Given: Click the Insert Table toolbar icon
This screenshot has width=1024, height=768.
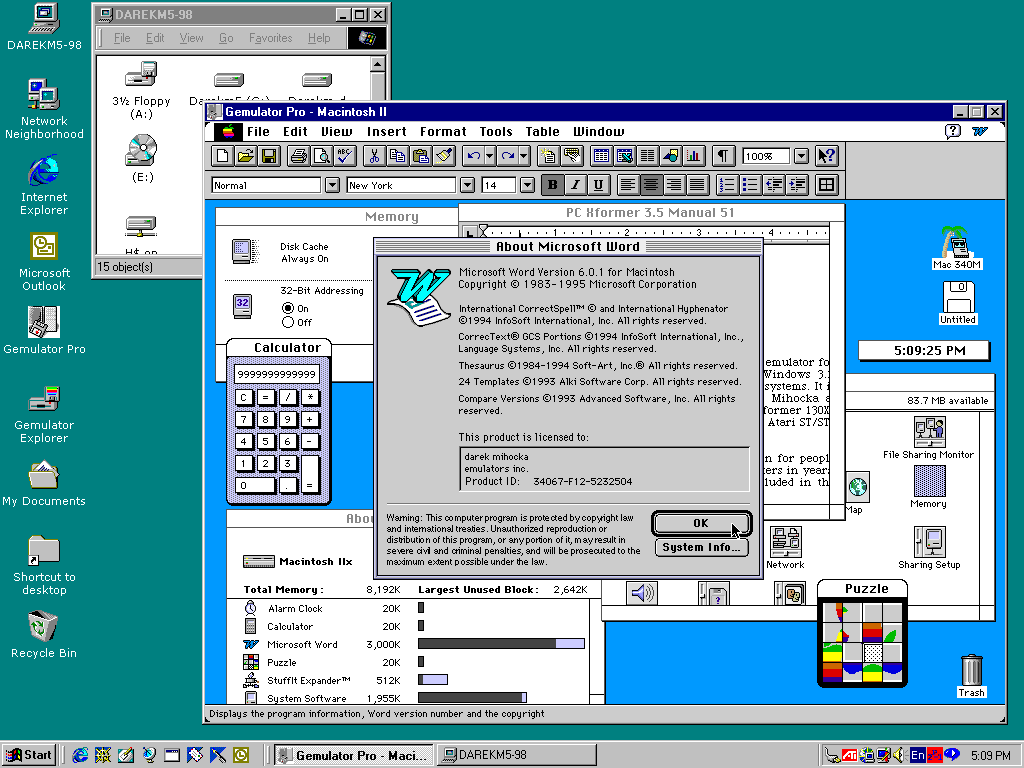Looking at the screenshot, I should click(x=601, y=156).
